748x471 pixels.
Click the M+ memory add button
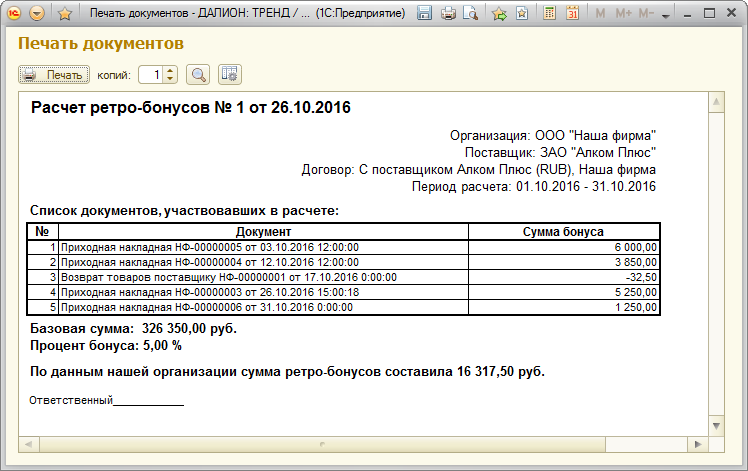[623, 13]
